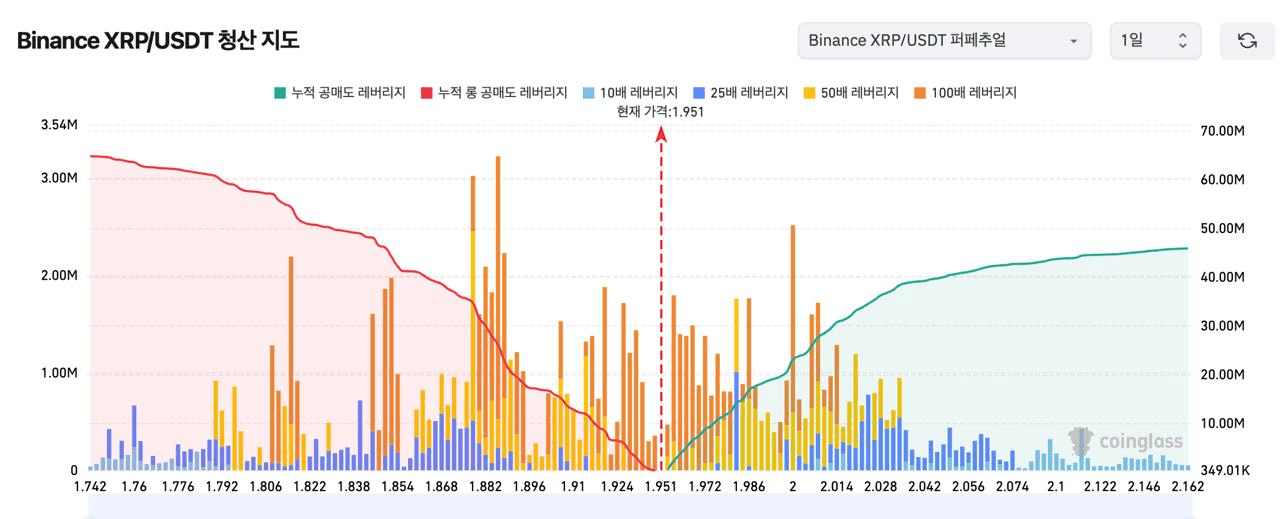Click the 3.54M left axis label

click(x=59, y=125)
